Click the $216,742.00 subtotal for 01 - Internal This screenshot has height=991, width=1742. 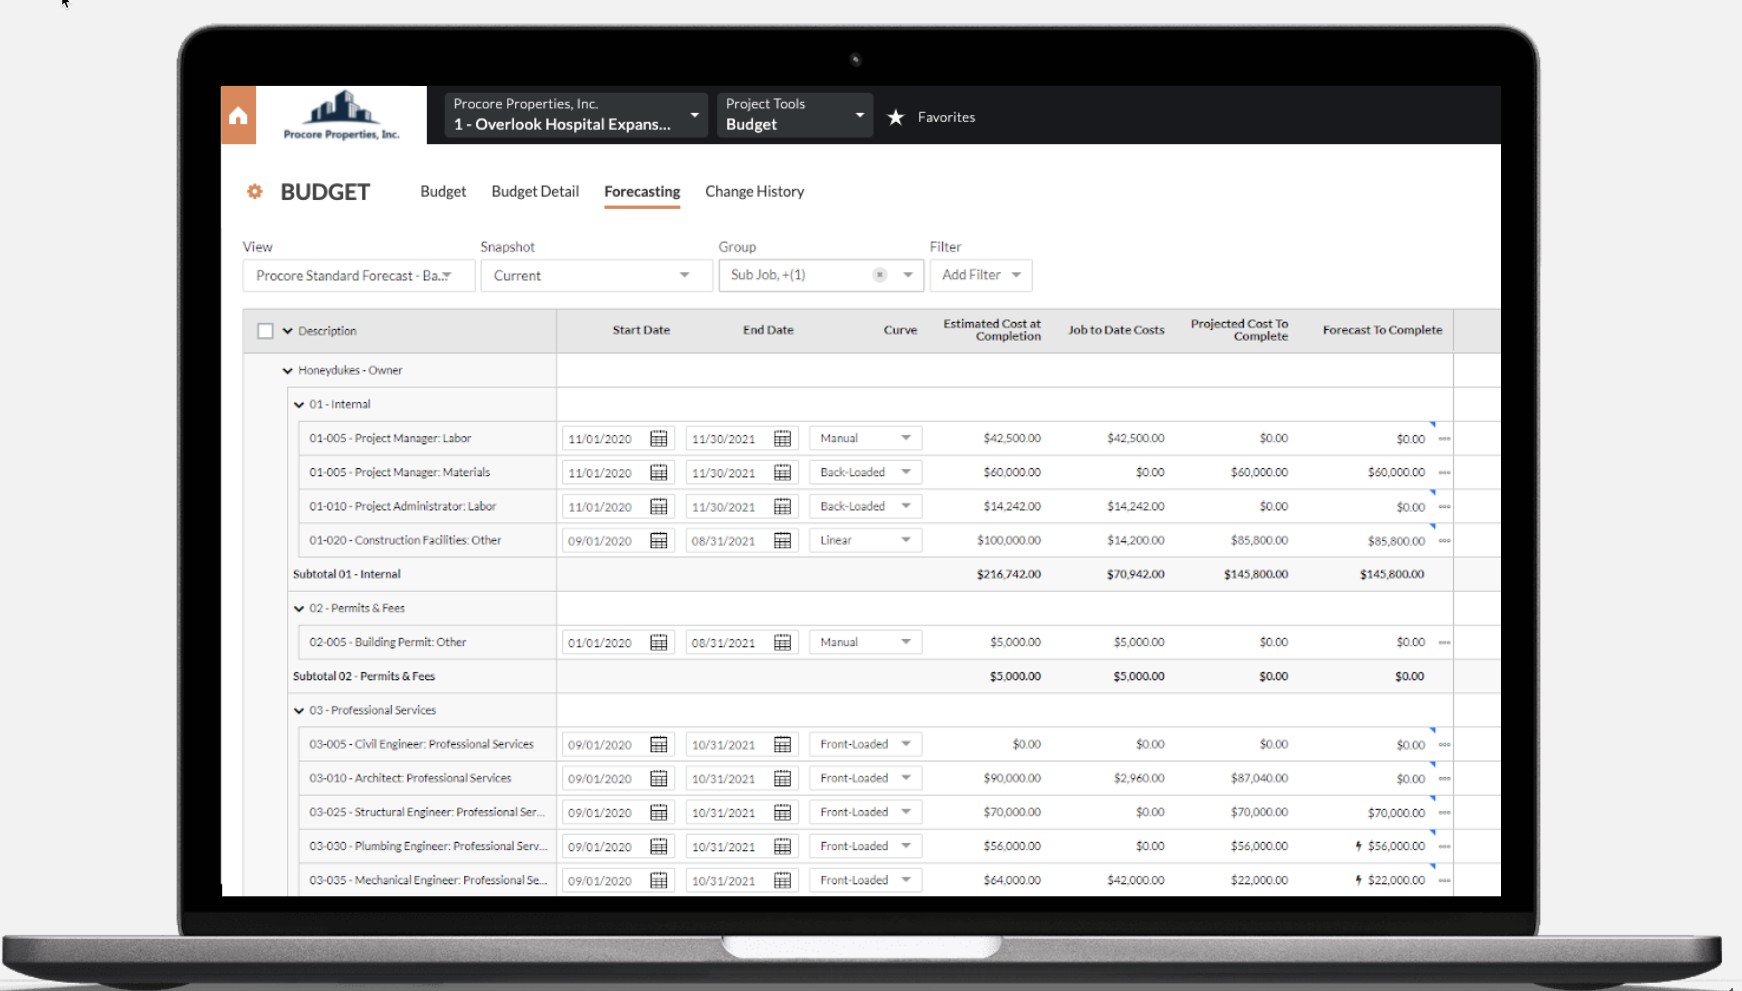click(1009, 574)
